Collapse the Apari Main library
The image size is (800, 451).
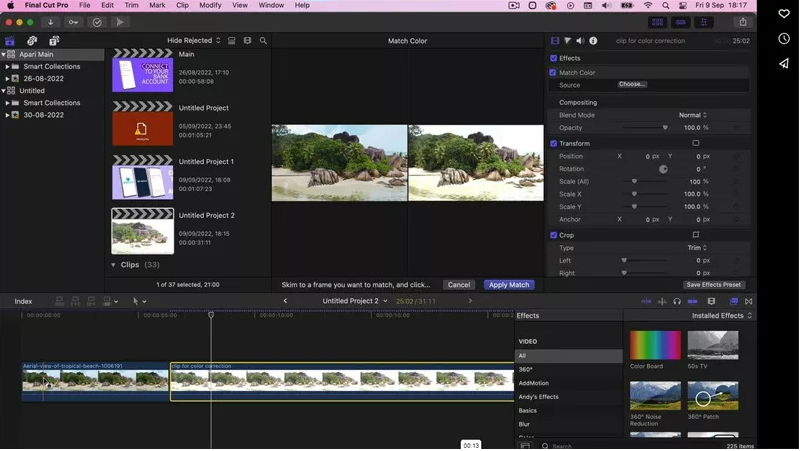tap(3, 54)
